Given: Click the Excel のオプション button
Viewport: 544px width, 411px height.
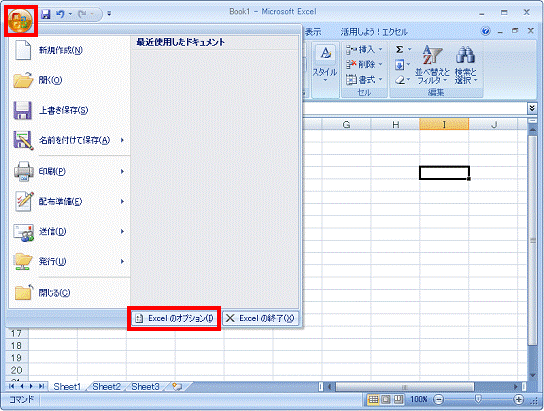Looking at the screenshot, I should [x=174, y=318].
